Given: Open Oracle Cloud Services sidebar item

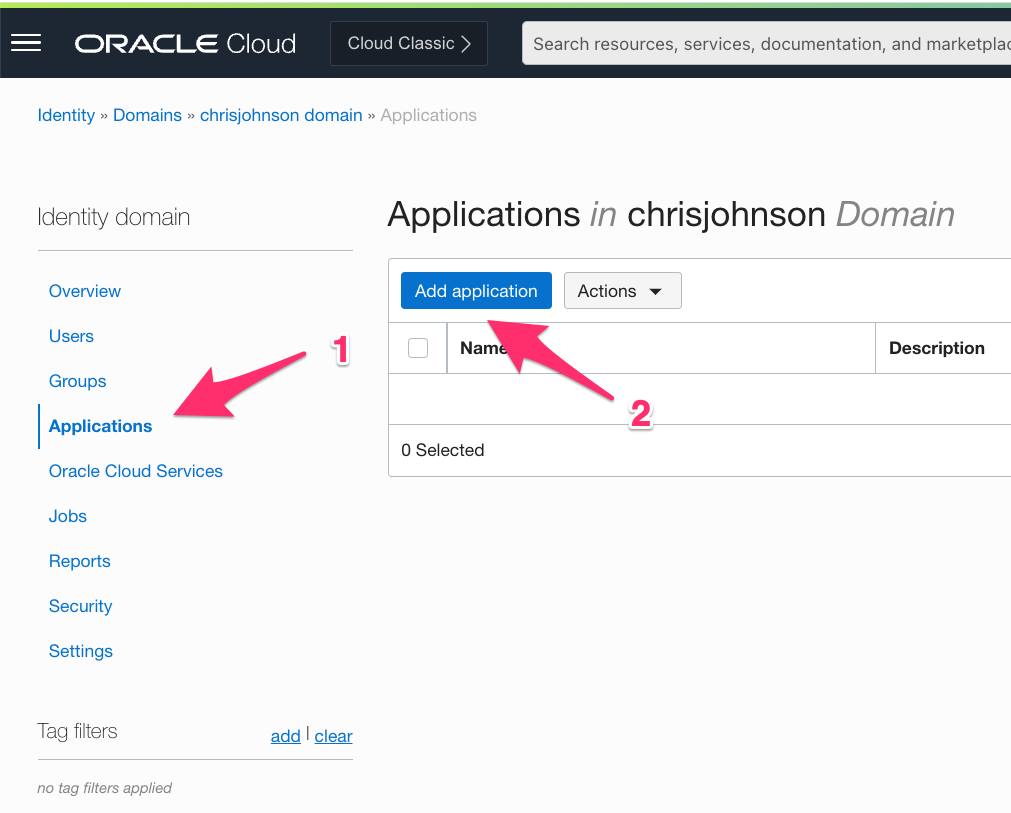Looking at the screenshot, I should [136, 471].
